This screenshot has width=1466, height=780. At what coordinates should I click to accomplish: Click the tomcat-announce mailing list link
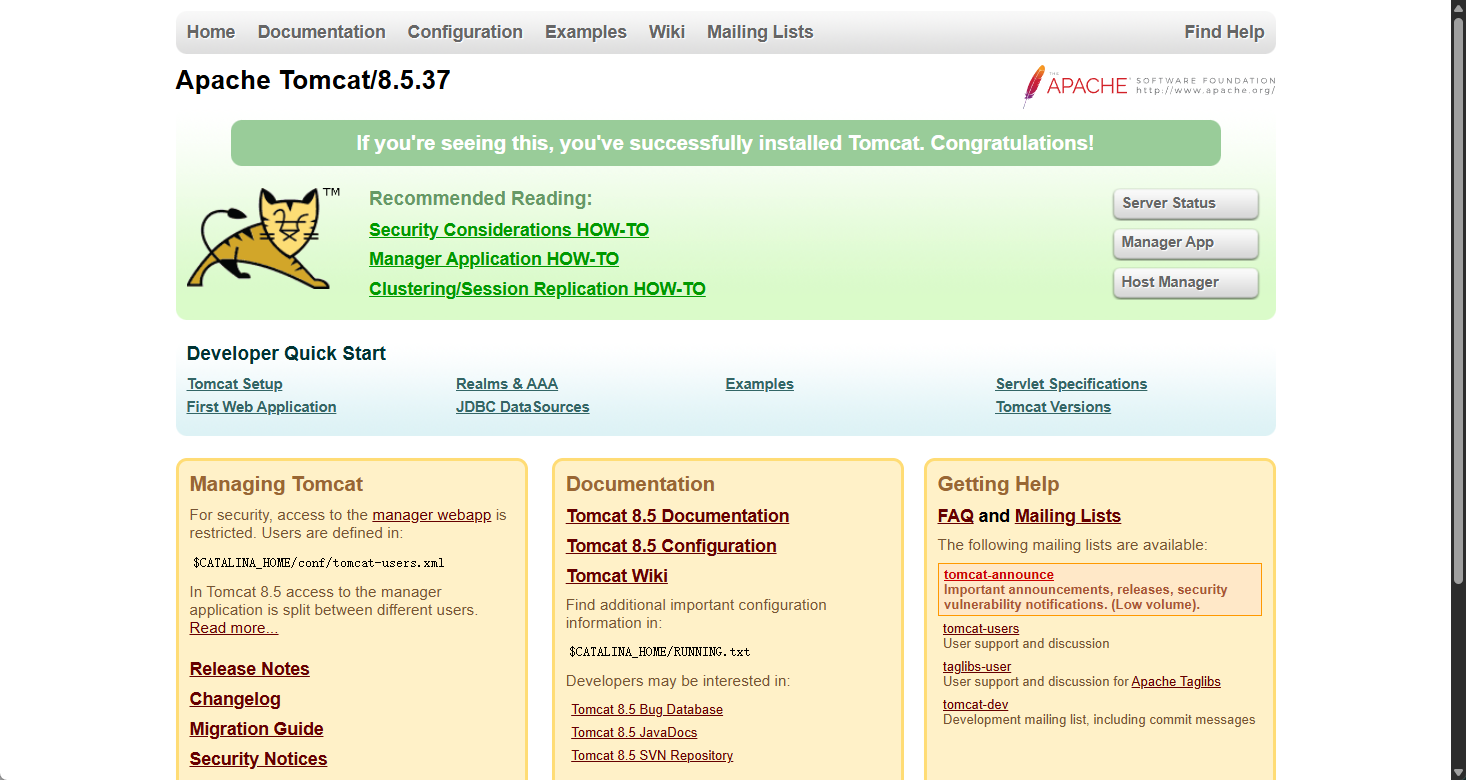[x=998, y=575]
